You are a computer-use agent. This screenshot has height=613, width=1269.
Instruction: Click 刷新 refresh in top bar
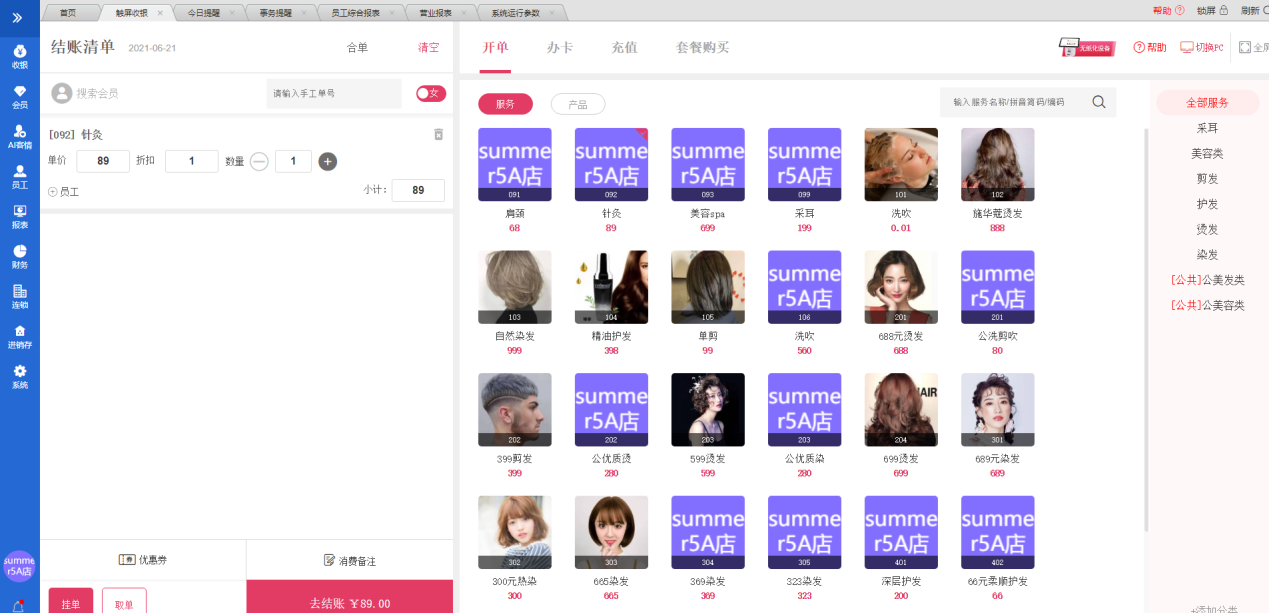[x=1254, y=11]
